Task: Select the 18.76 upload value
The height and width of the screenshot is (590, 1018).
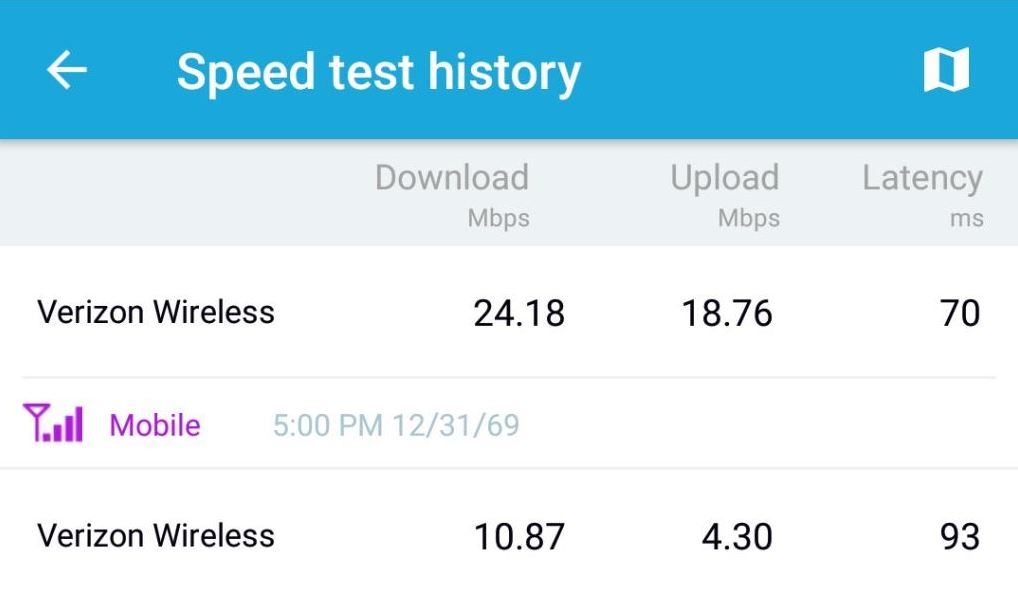Action: point(727,314)
